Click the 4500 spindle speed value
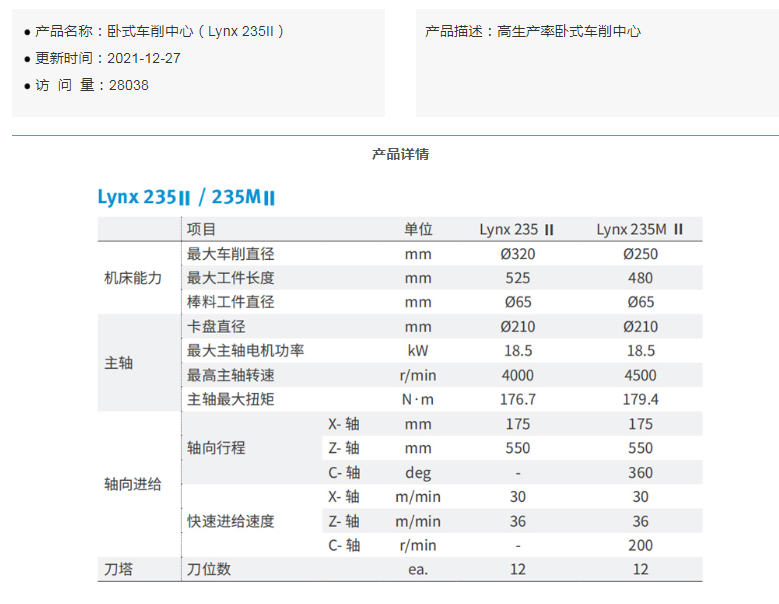The height and width of the screenshot is (604, 779). tap(640, 375)
